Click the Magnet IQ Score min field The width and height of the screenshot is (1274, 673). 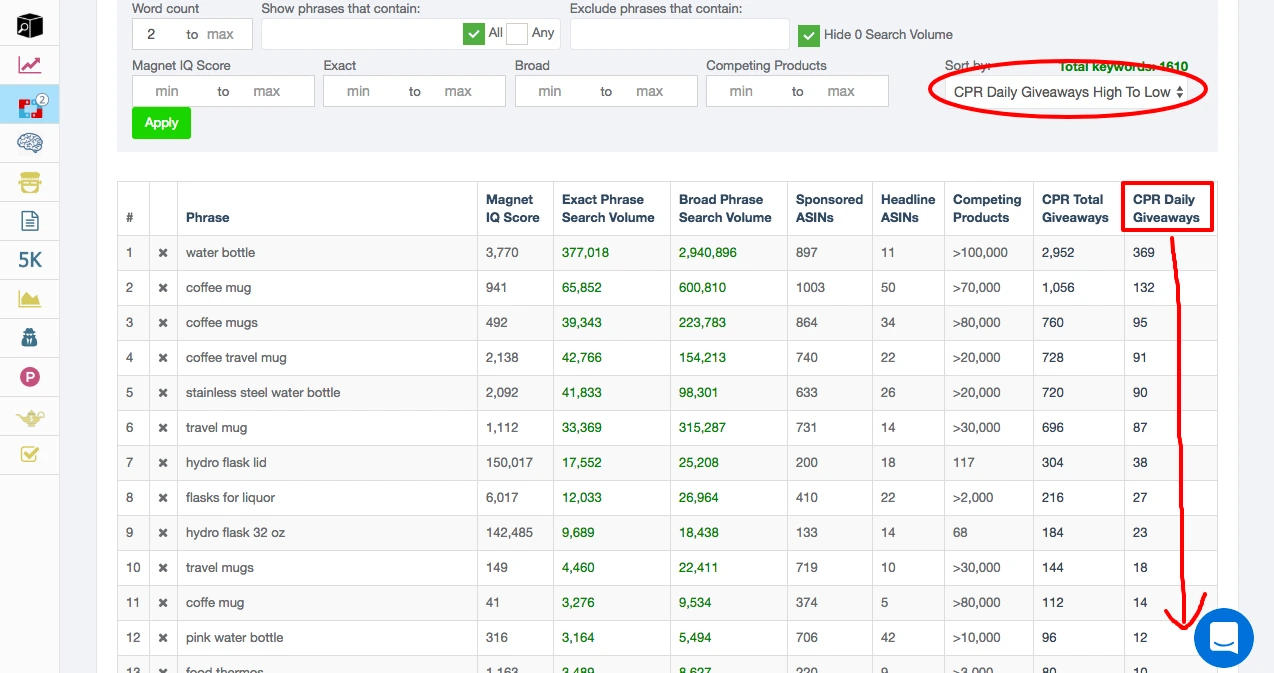[x=168, y=91]
